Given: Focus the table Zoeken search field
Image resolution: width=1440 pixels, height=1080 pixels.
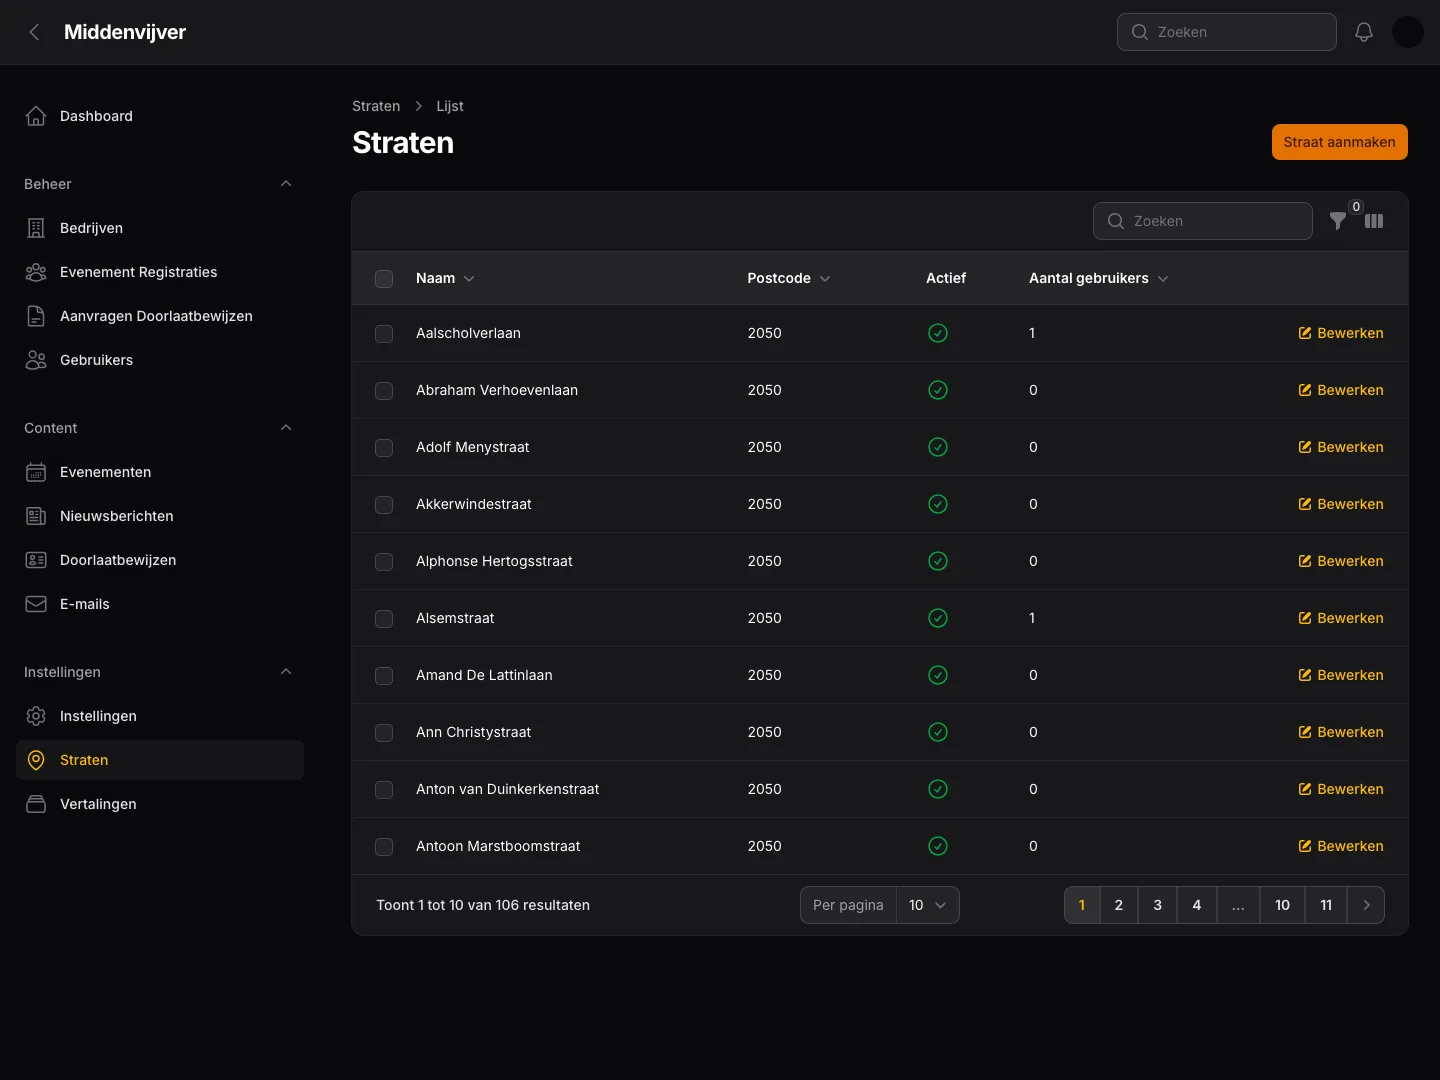Looking at the screenshot, I should (1203, 221).
